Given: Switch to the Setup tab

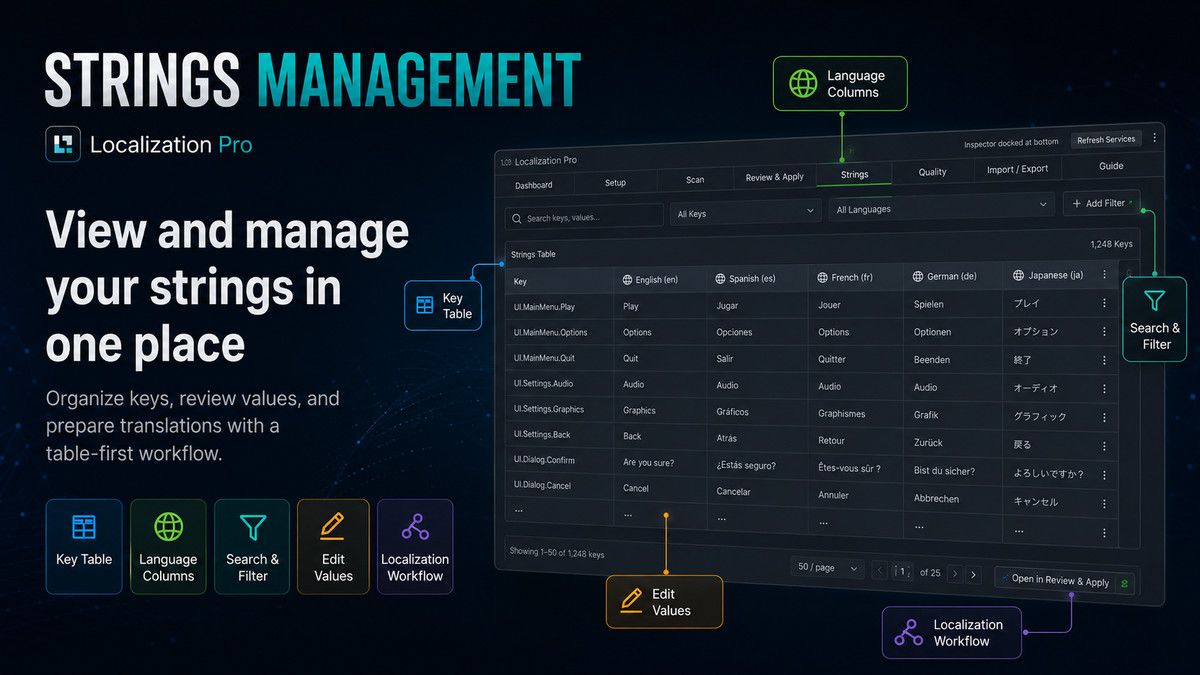Looking at the screenshot, I should [615, 183].
